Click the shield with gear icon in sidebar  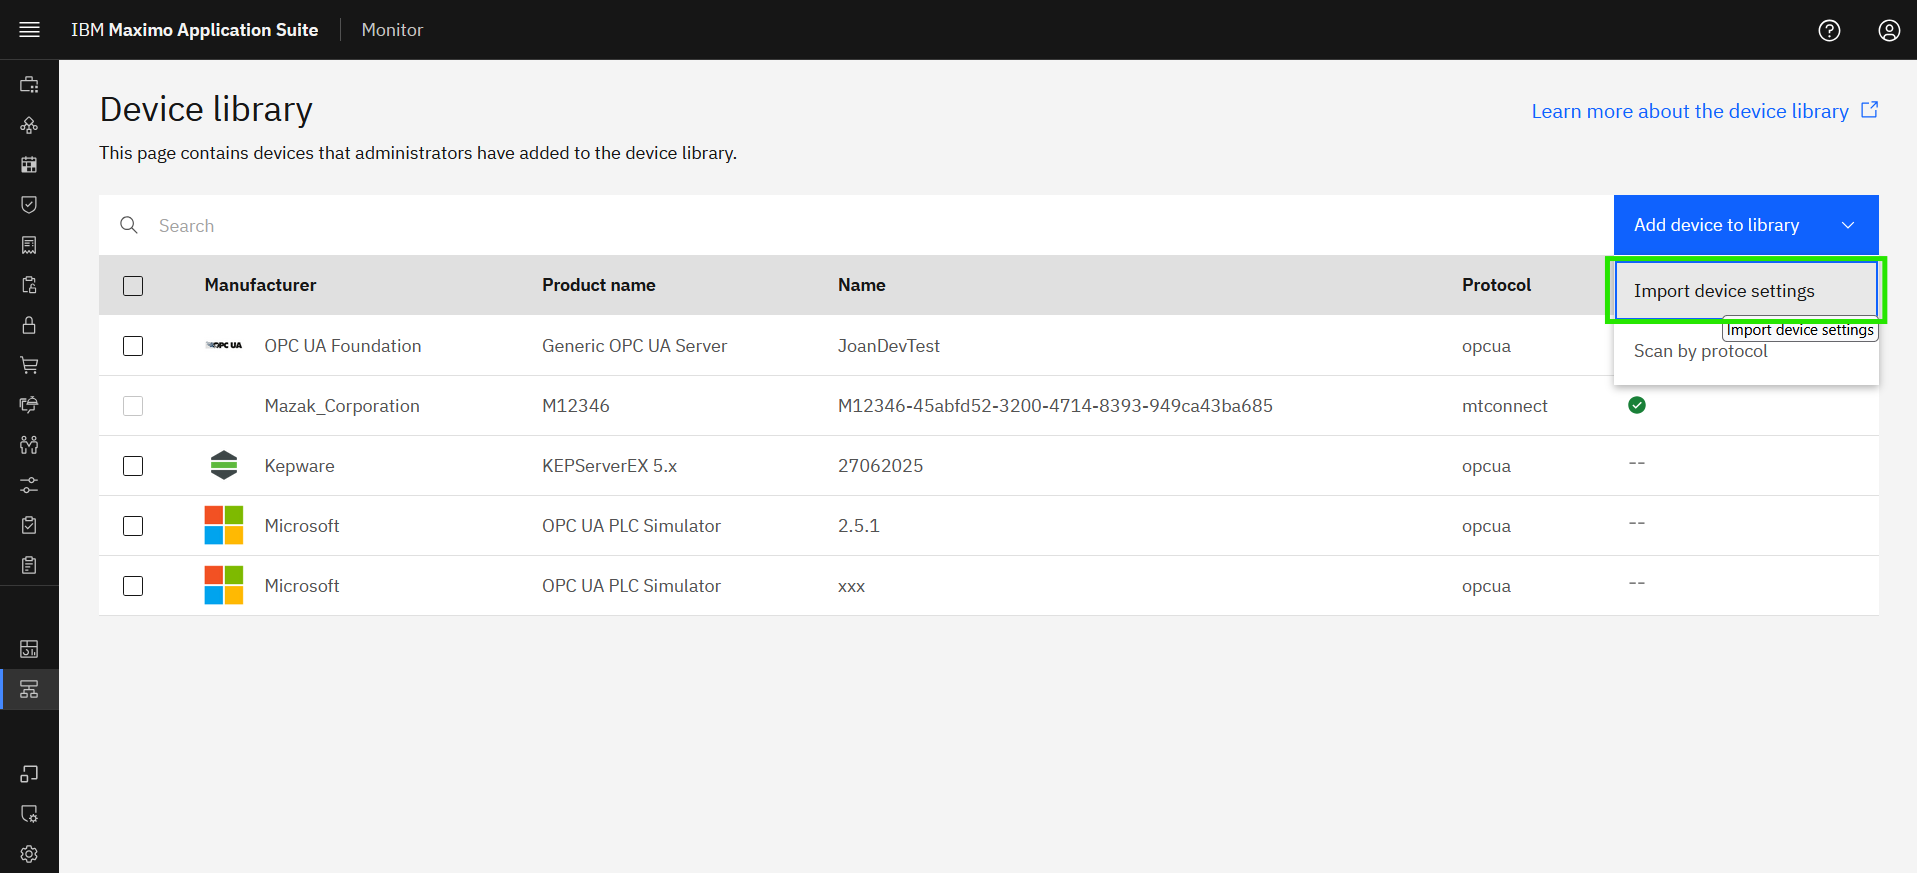[29, 814]
